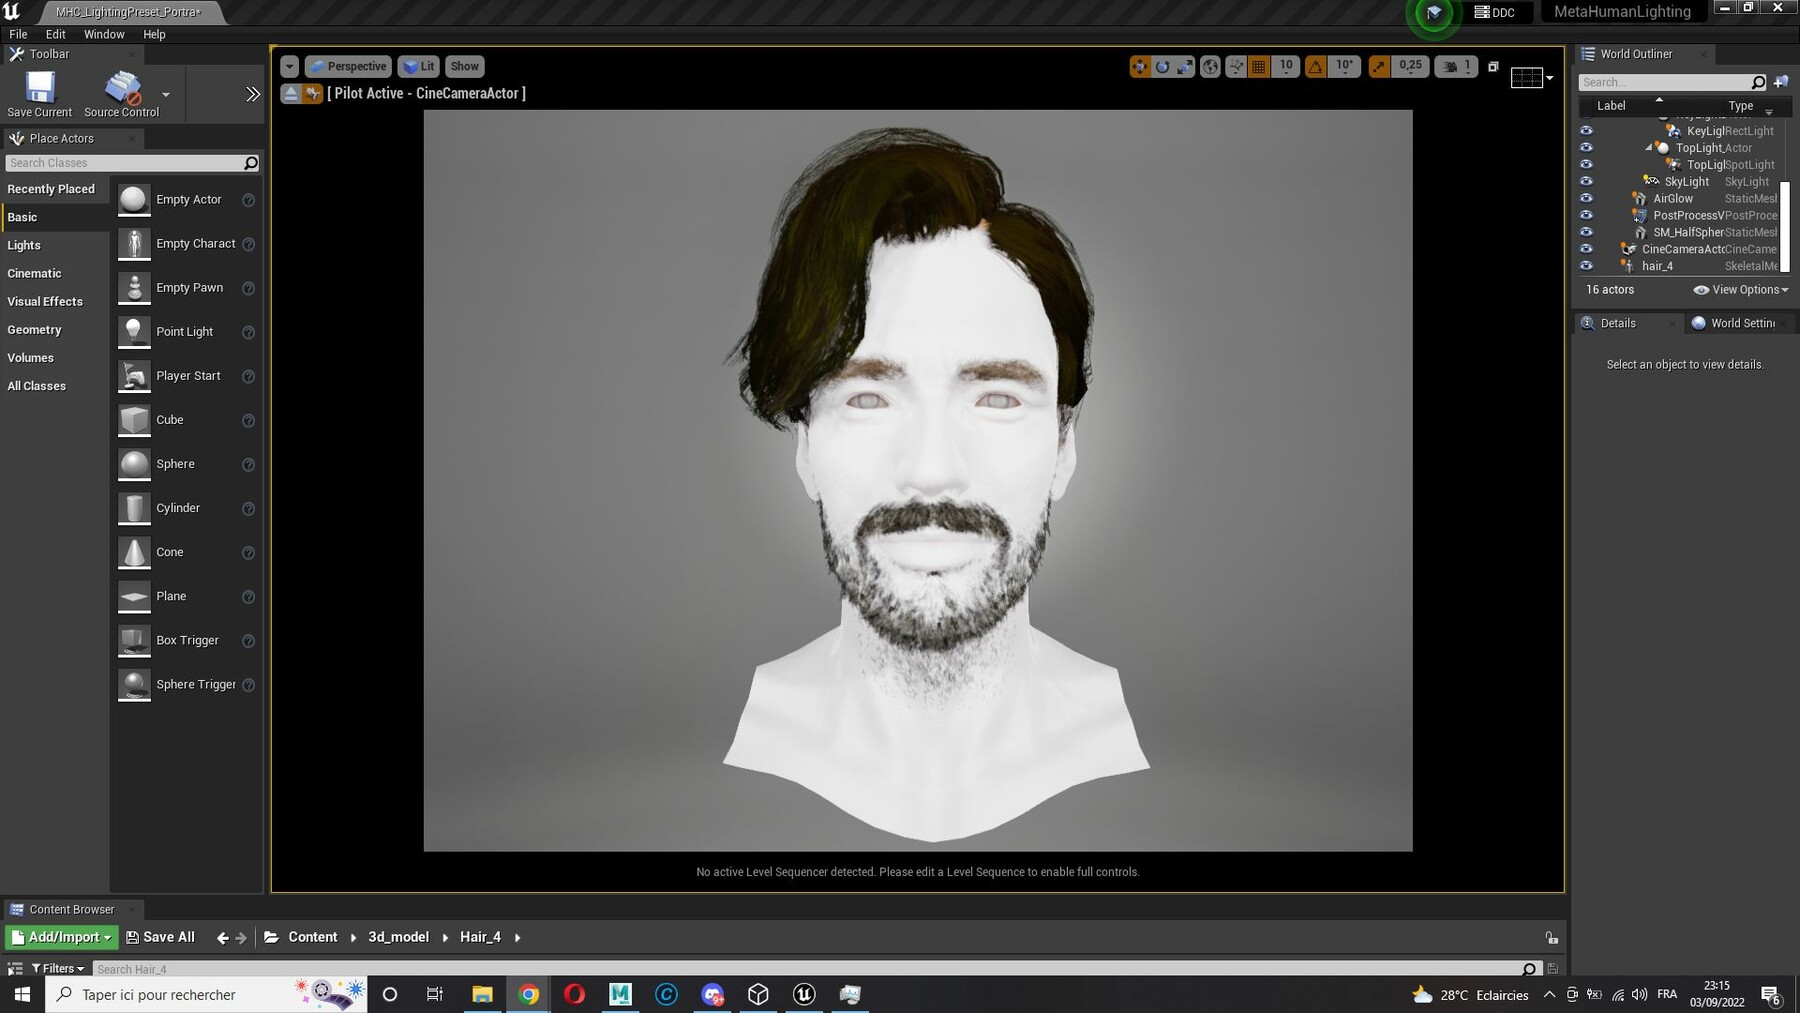Open the Help menu

point(154,34)
